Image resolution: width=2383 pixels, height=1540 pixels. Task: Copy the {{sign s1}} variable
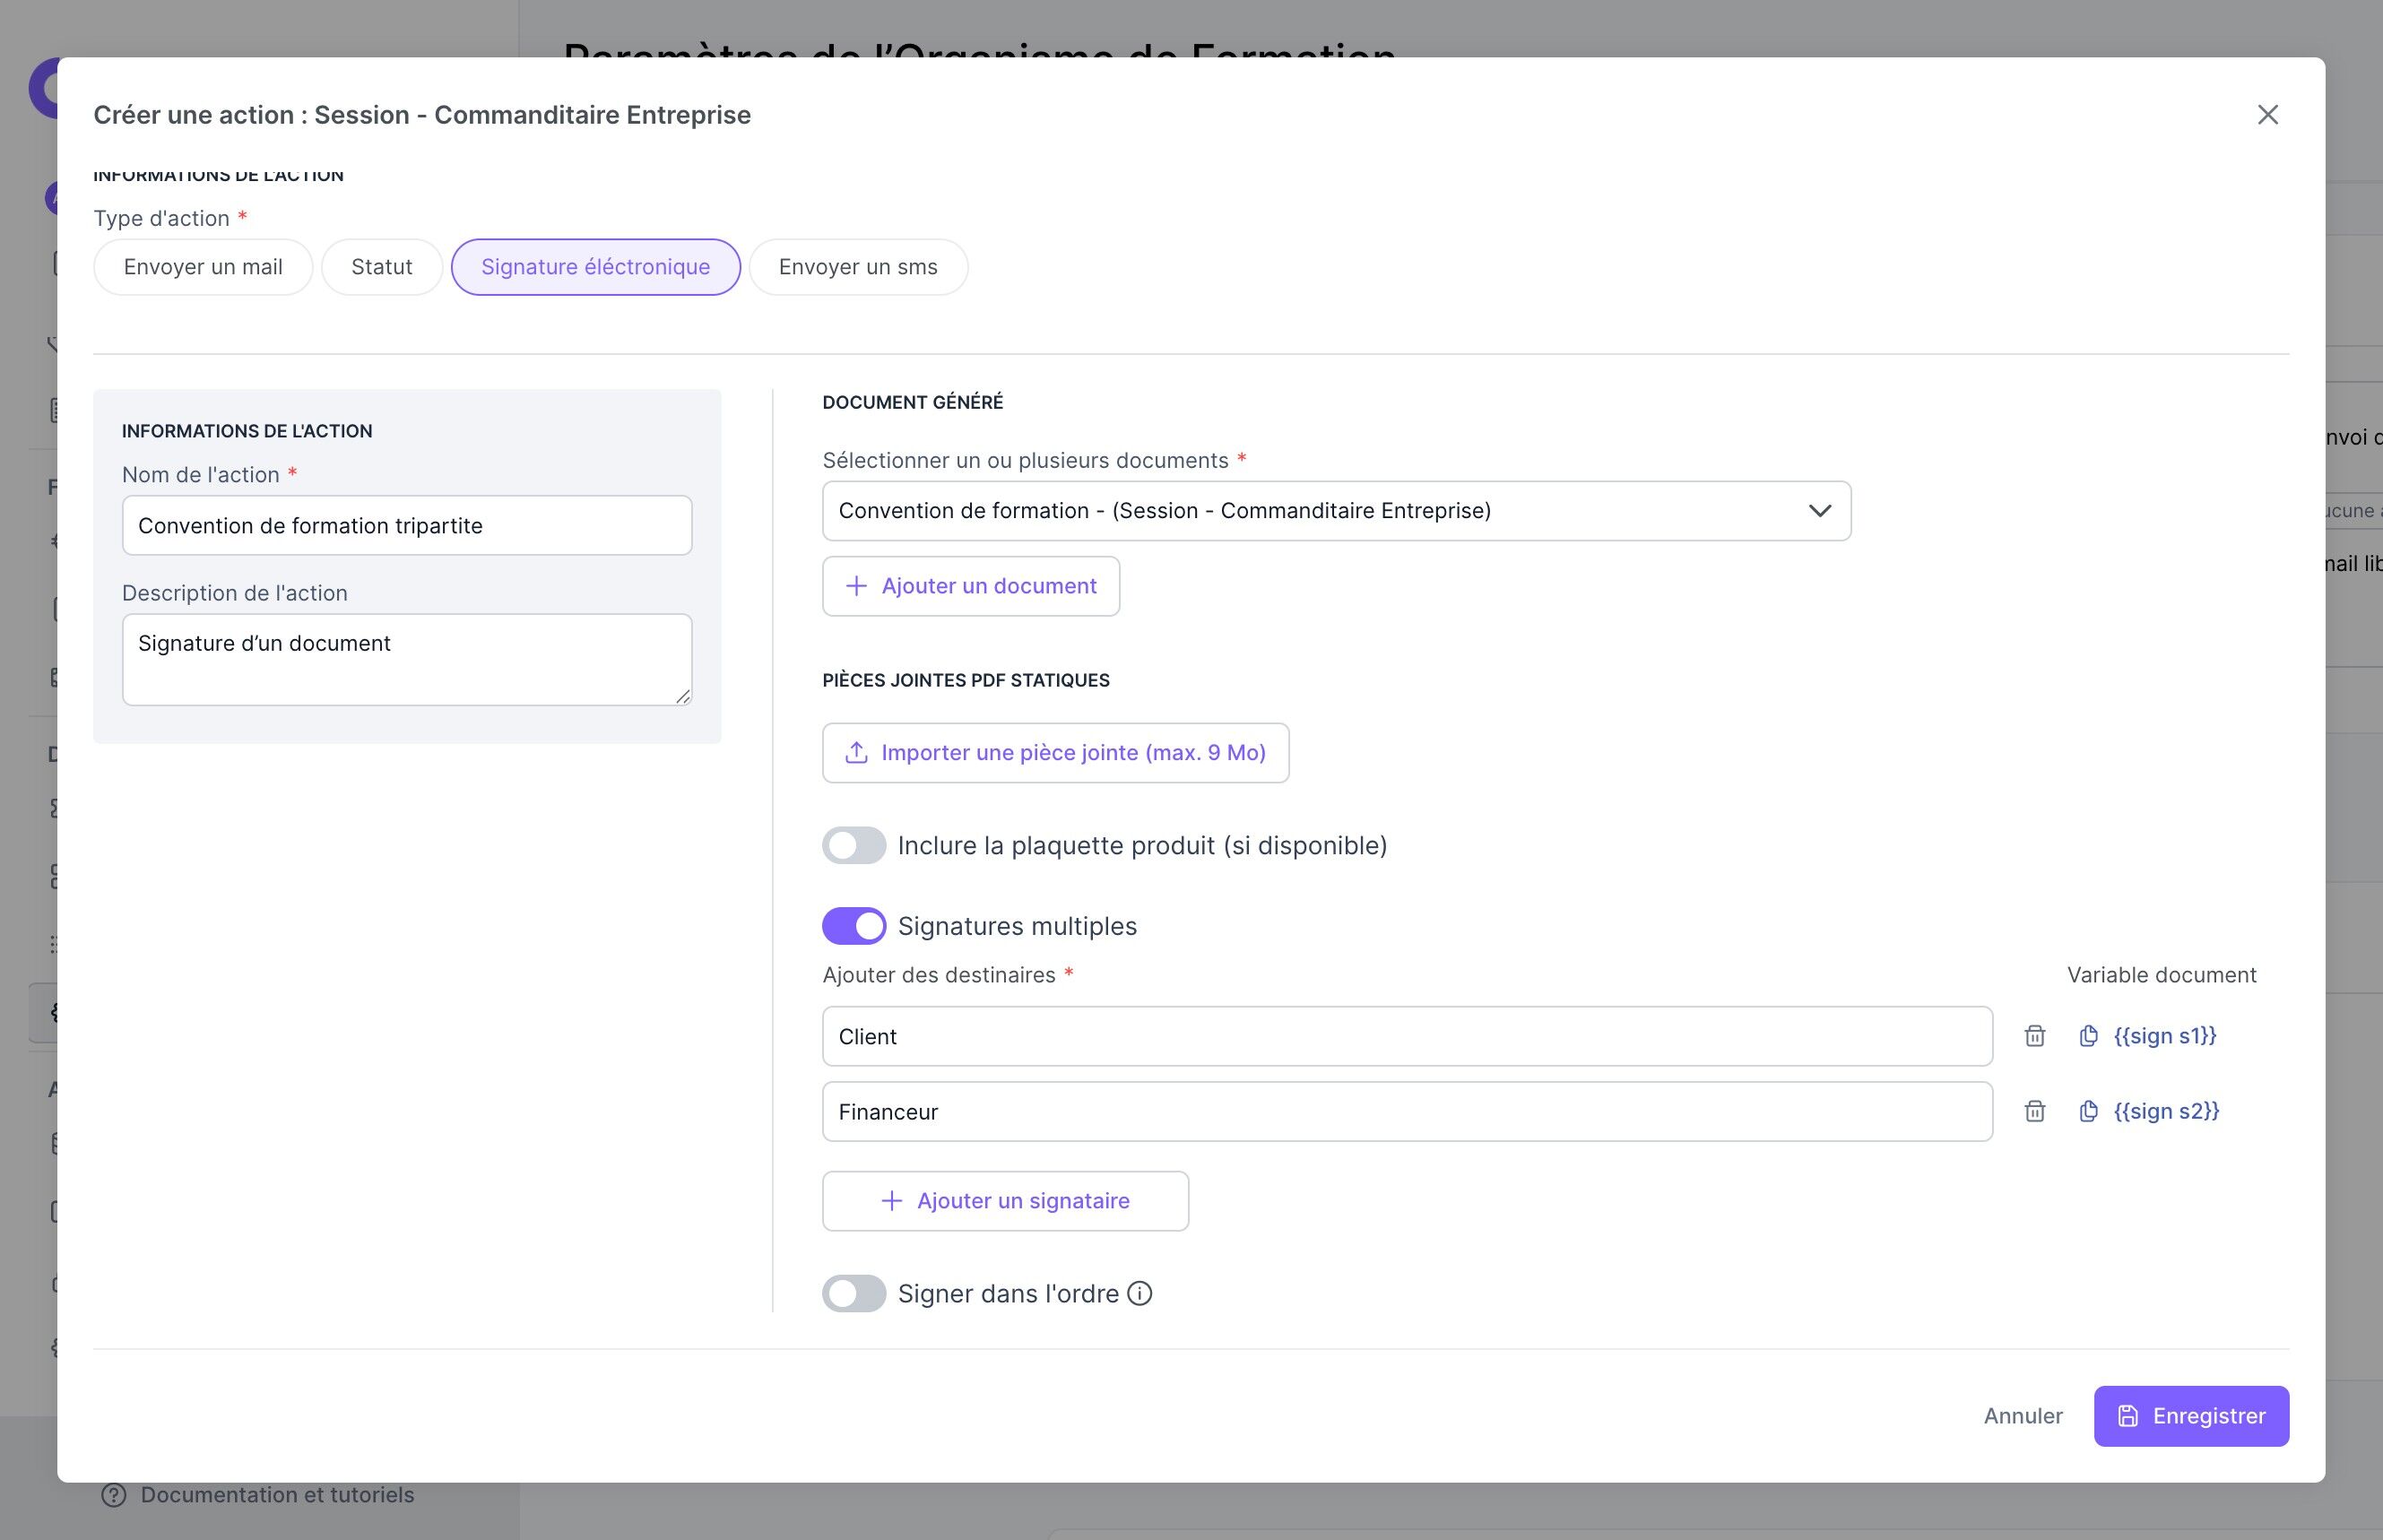2088,1036
